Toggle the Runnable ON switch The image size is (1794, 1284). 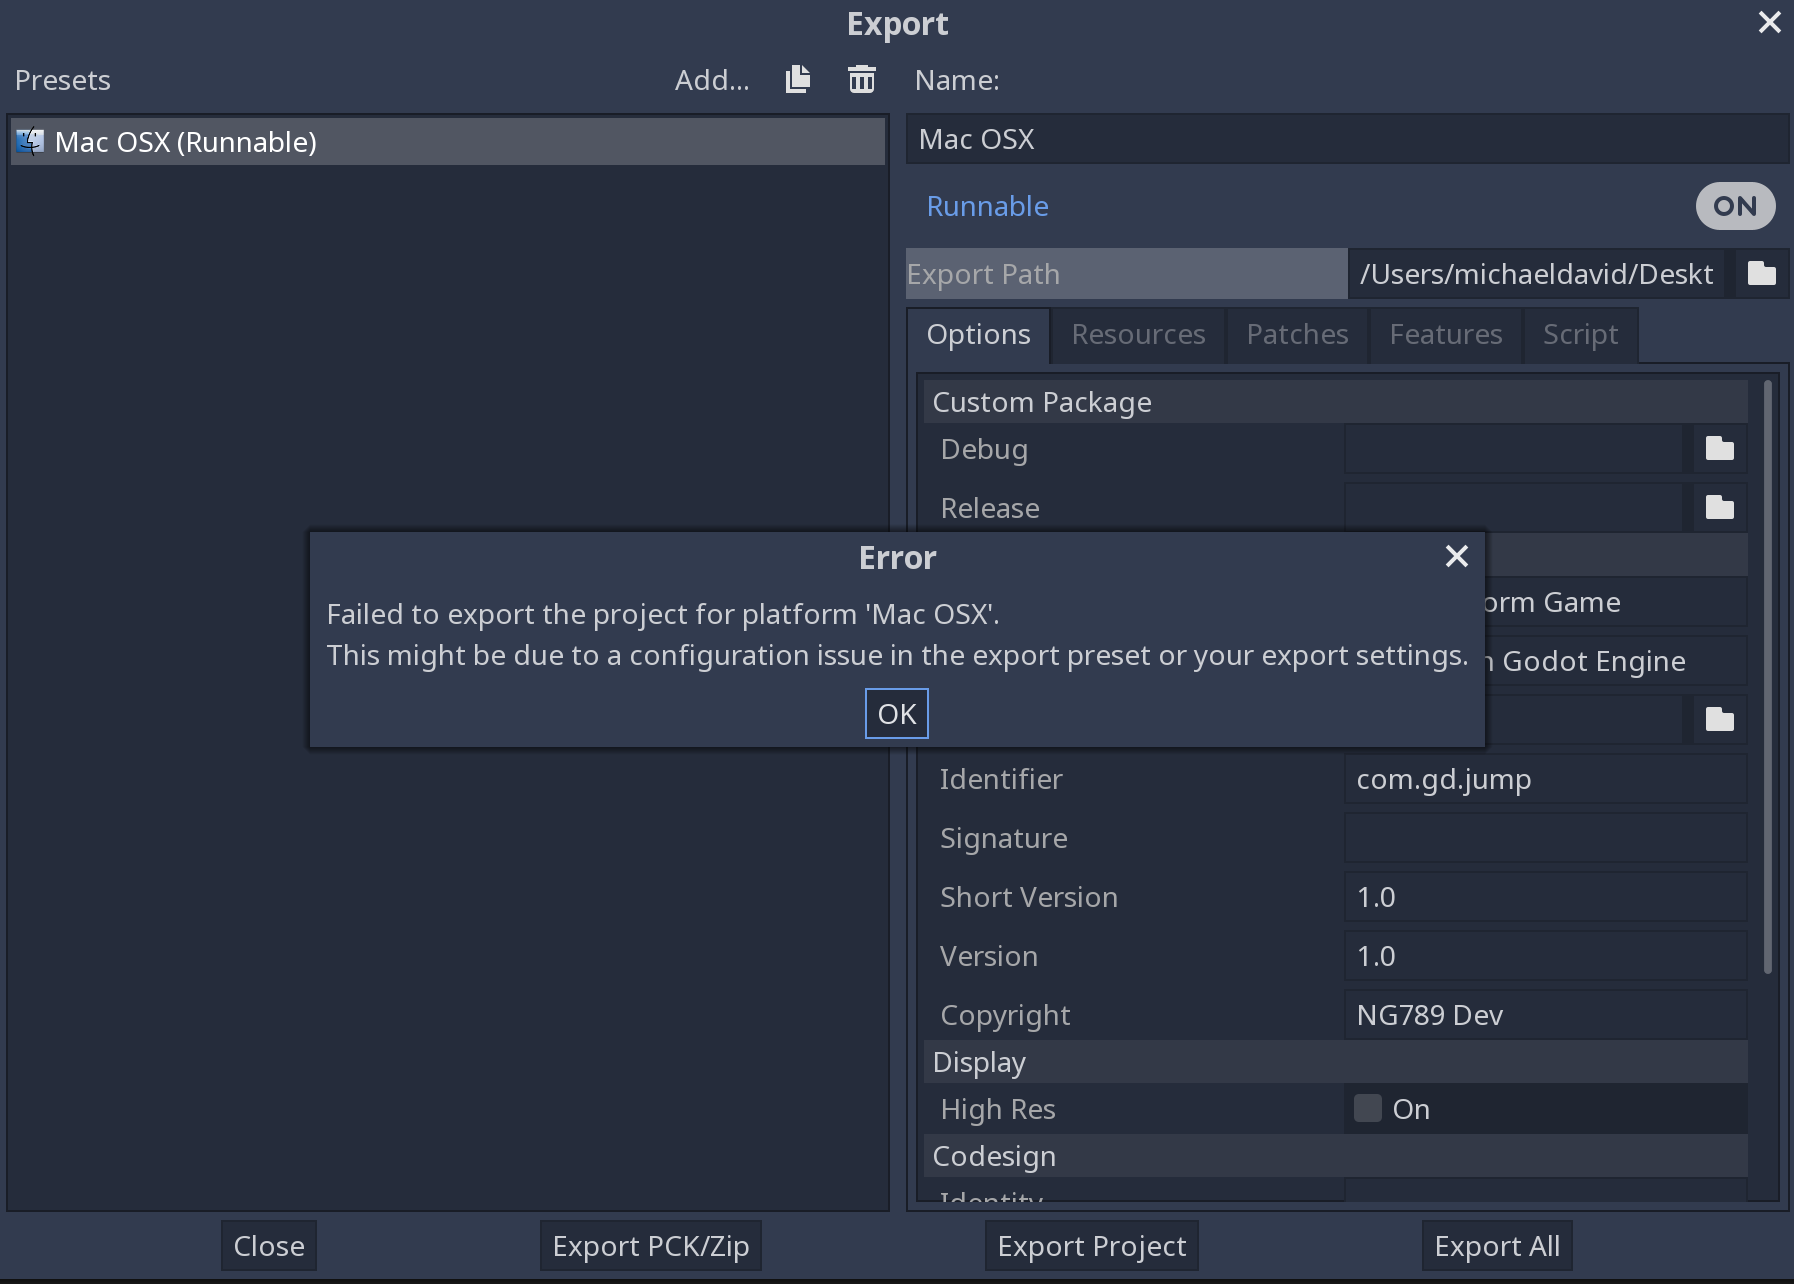point(1735,206)
